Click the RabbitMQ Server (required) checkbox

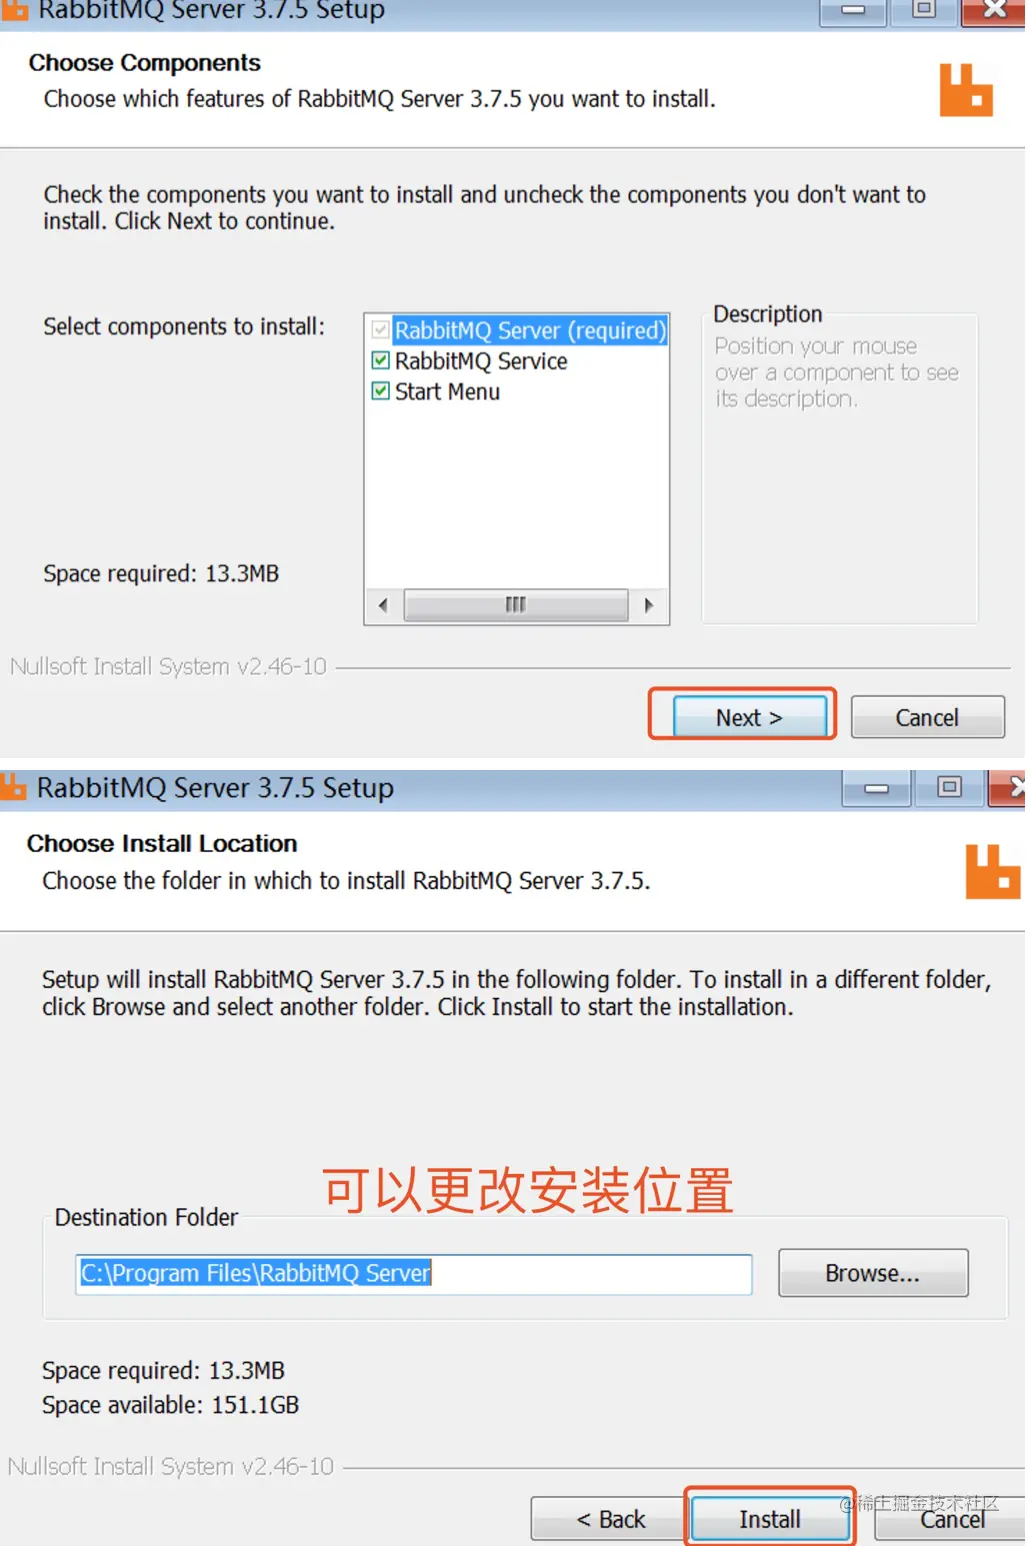381,330
